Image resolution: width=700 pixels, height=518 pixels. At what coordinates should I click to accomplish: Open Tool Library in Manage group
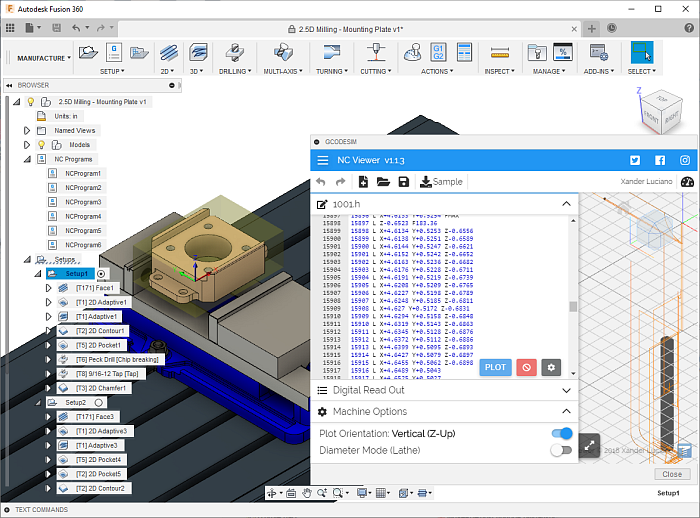(x=537, y=53)
